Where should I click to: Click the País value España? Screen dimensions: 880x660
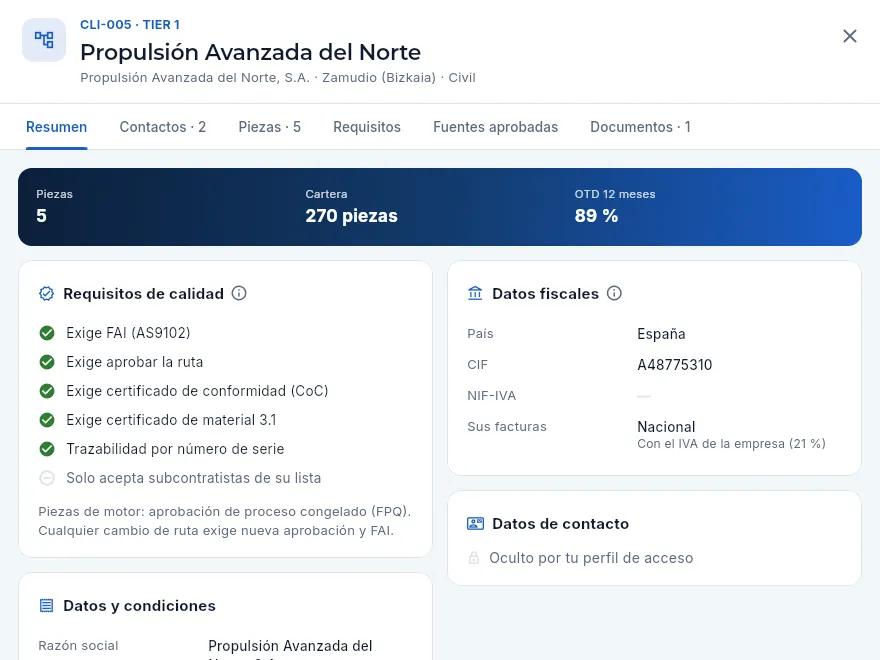coord(661,334)
